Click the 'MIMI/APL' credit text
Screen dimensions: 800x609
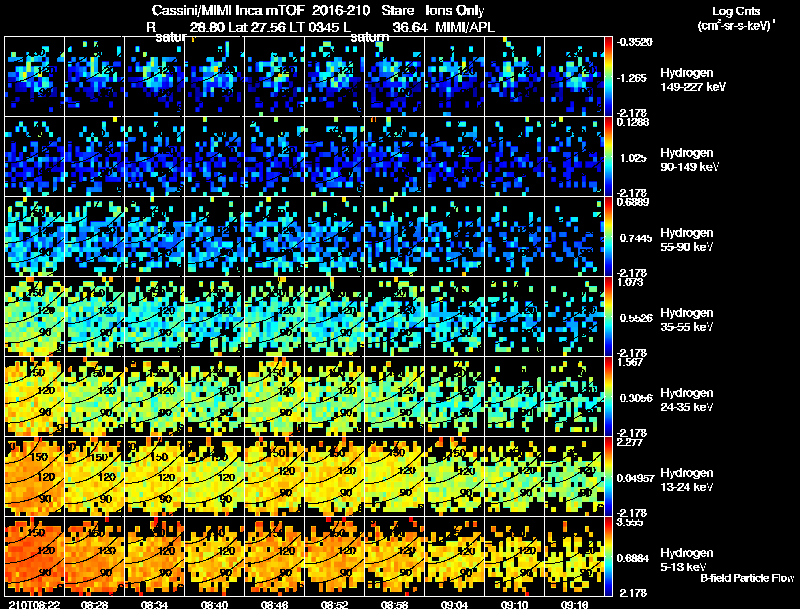tap(465, 28)
